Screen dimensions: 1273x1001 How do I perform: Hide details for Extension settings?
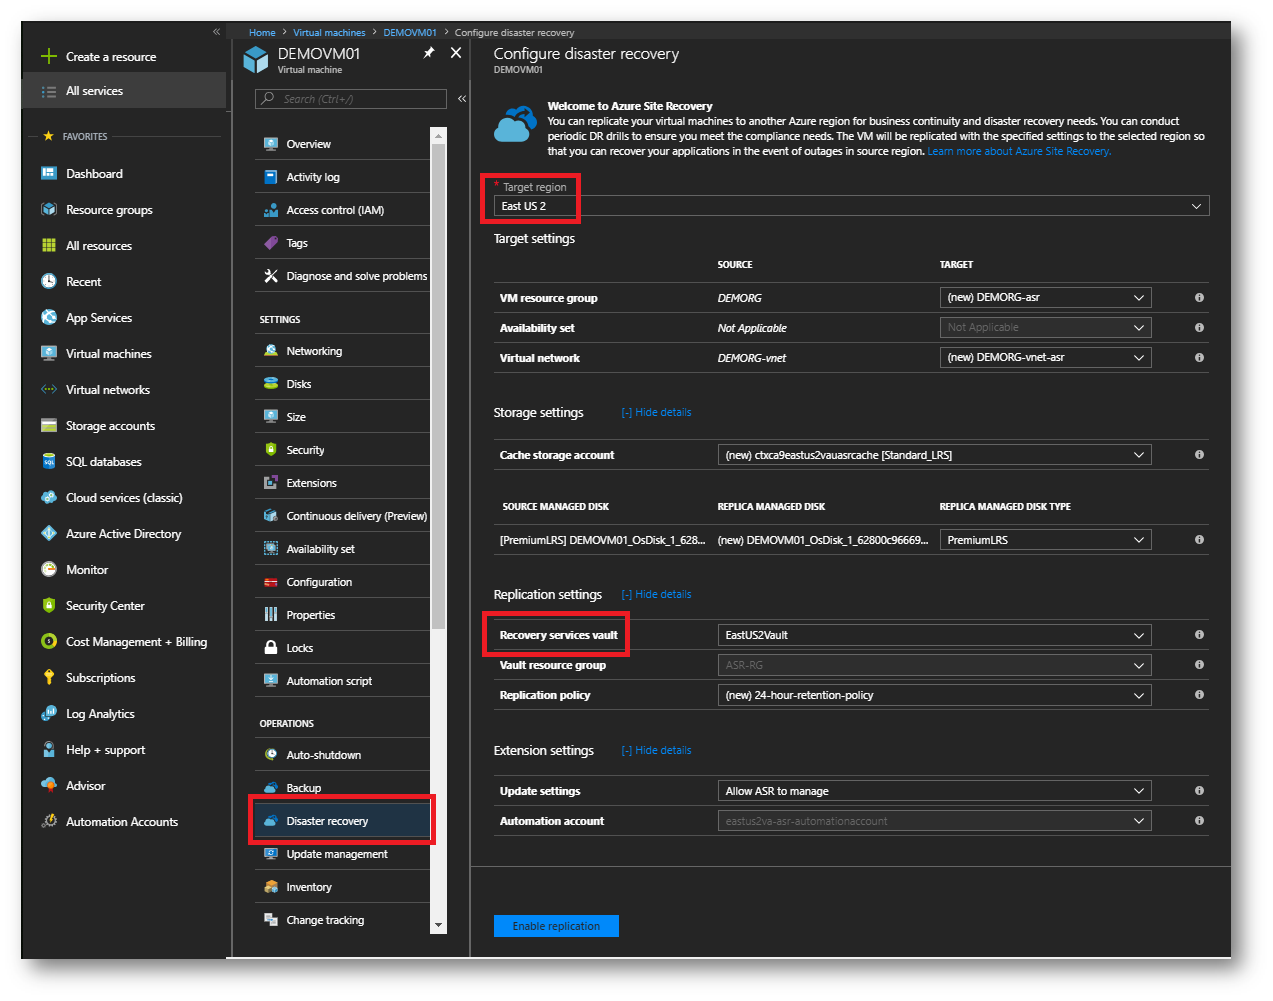656,750
